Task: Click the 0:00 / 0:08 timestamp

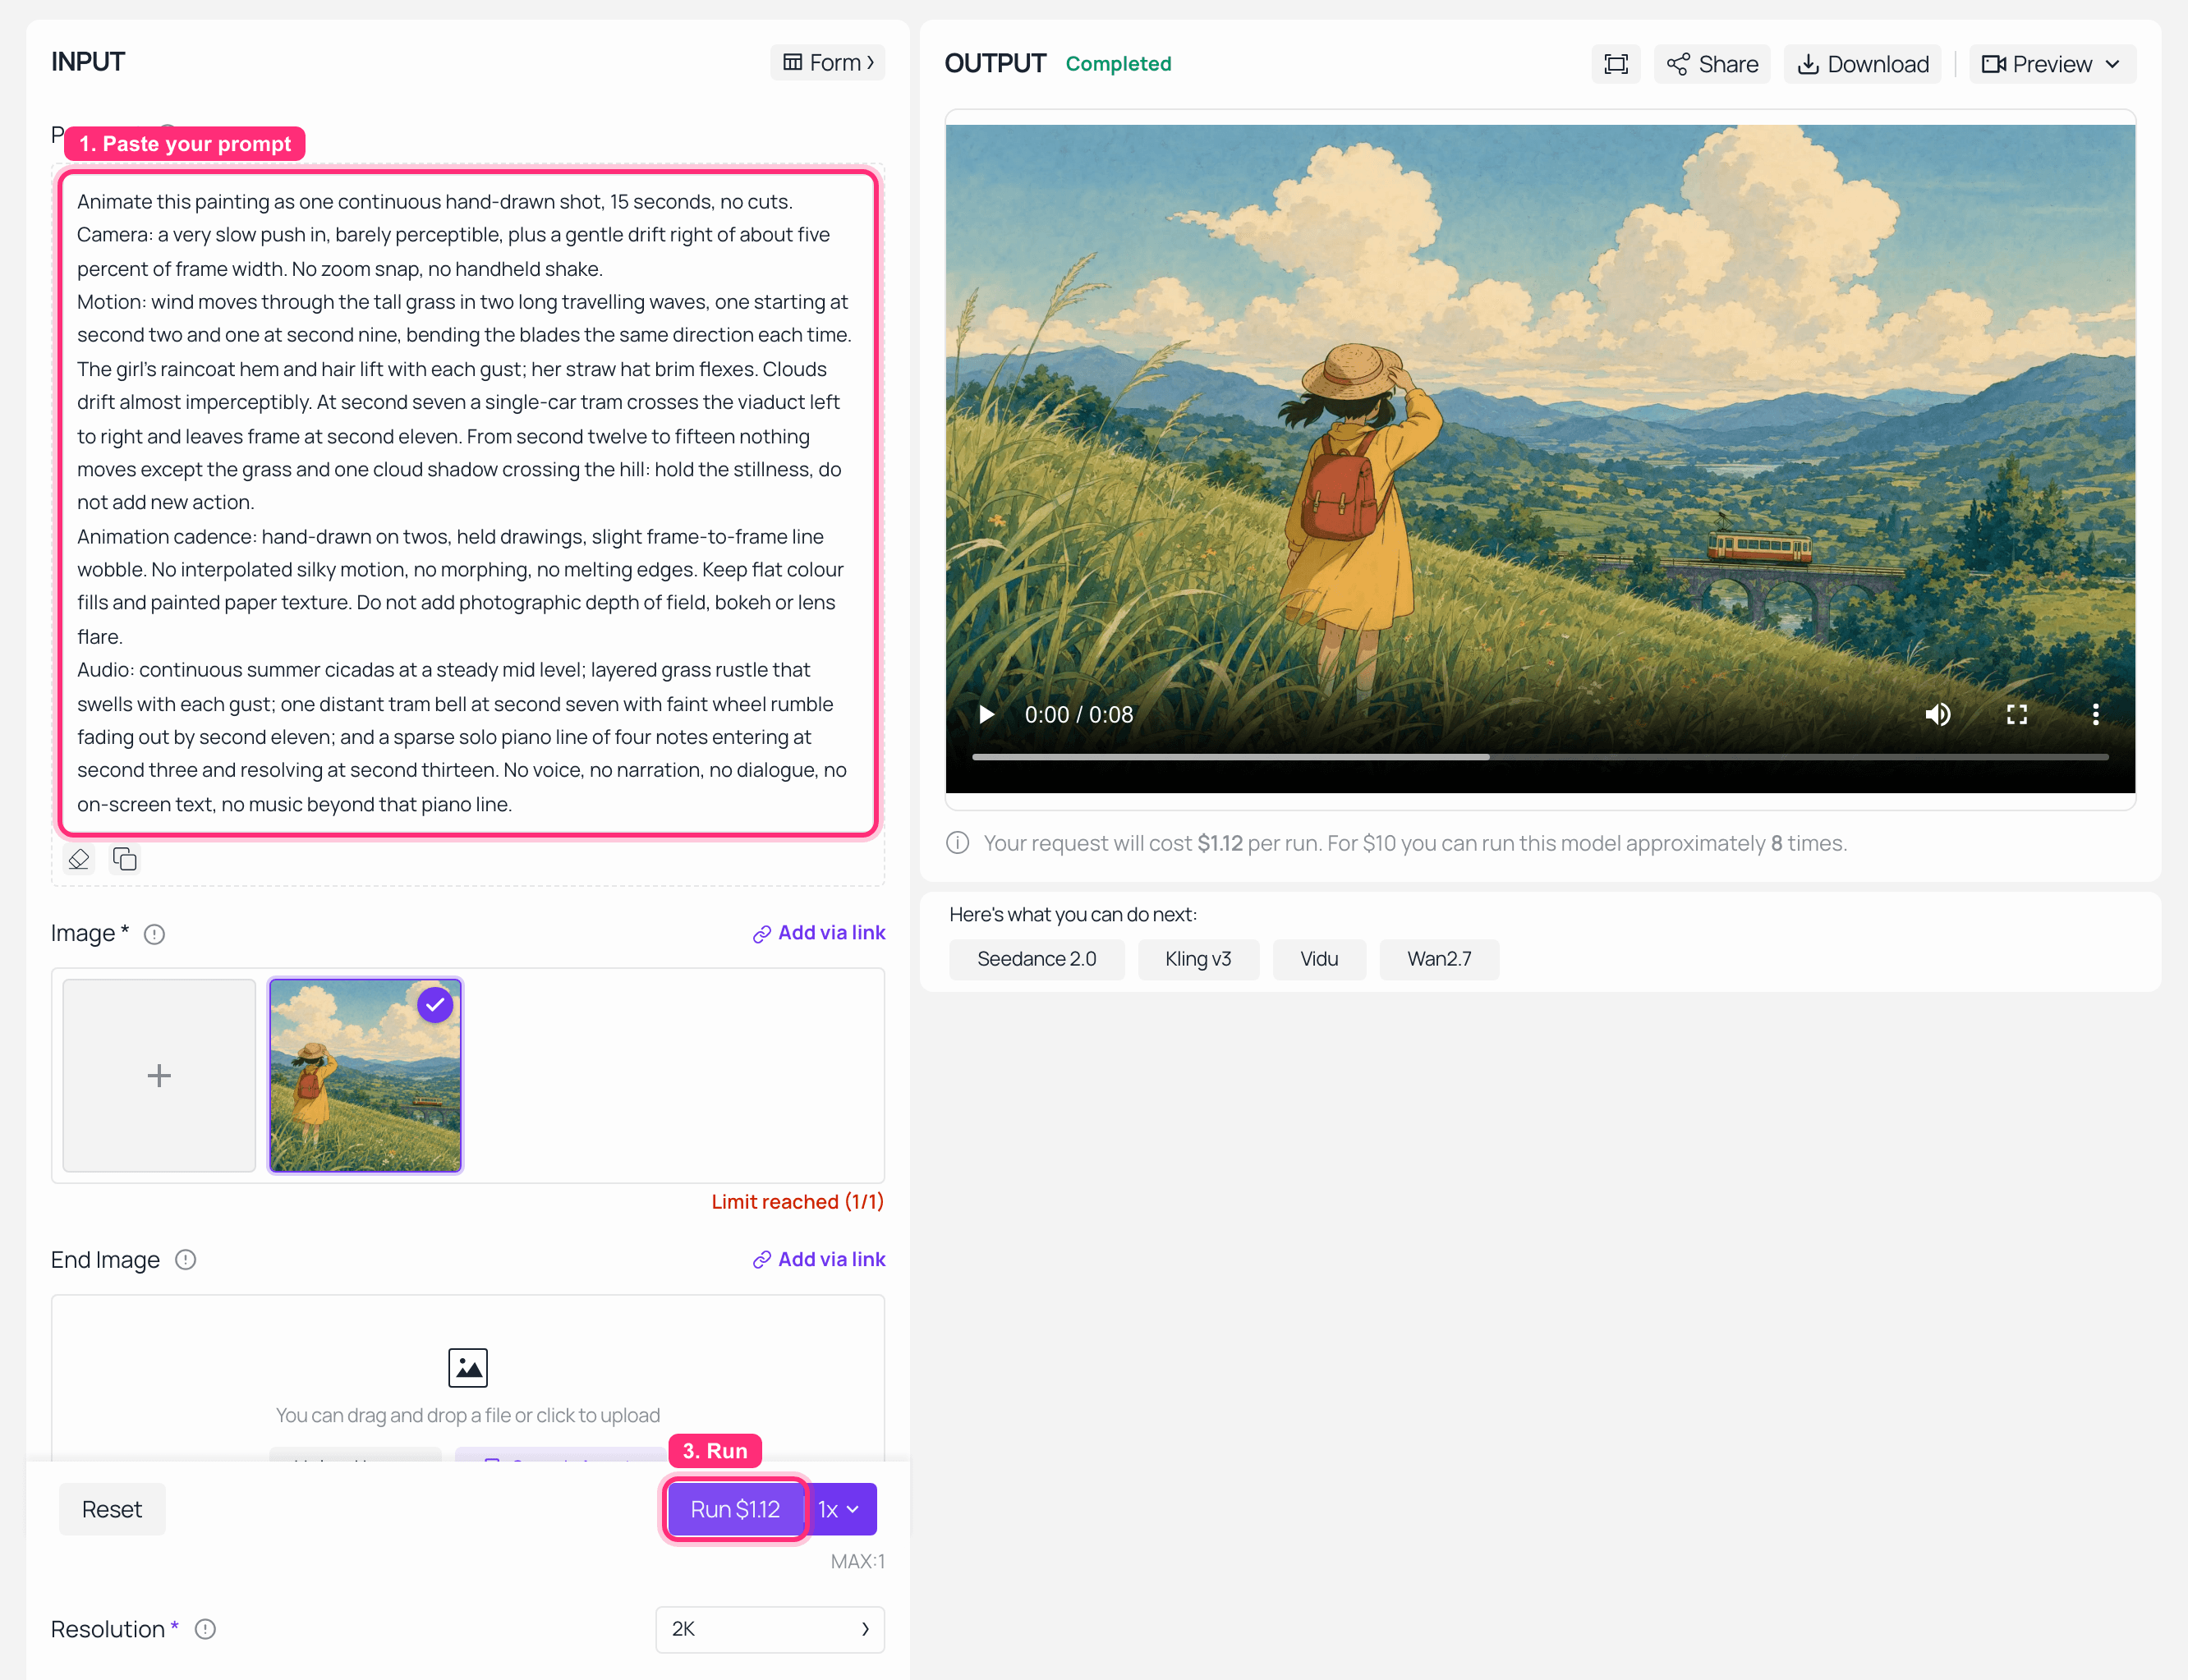Action: [1079, 715]
